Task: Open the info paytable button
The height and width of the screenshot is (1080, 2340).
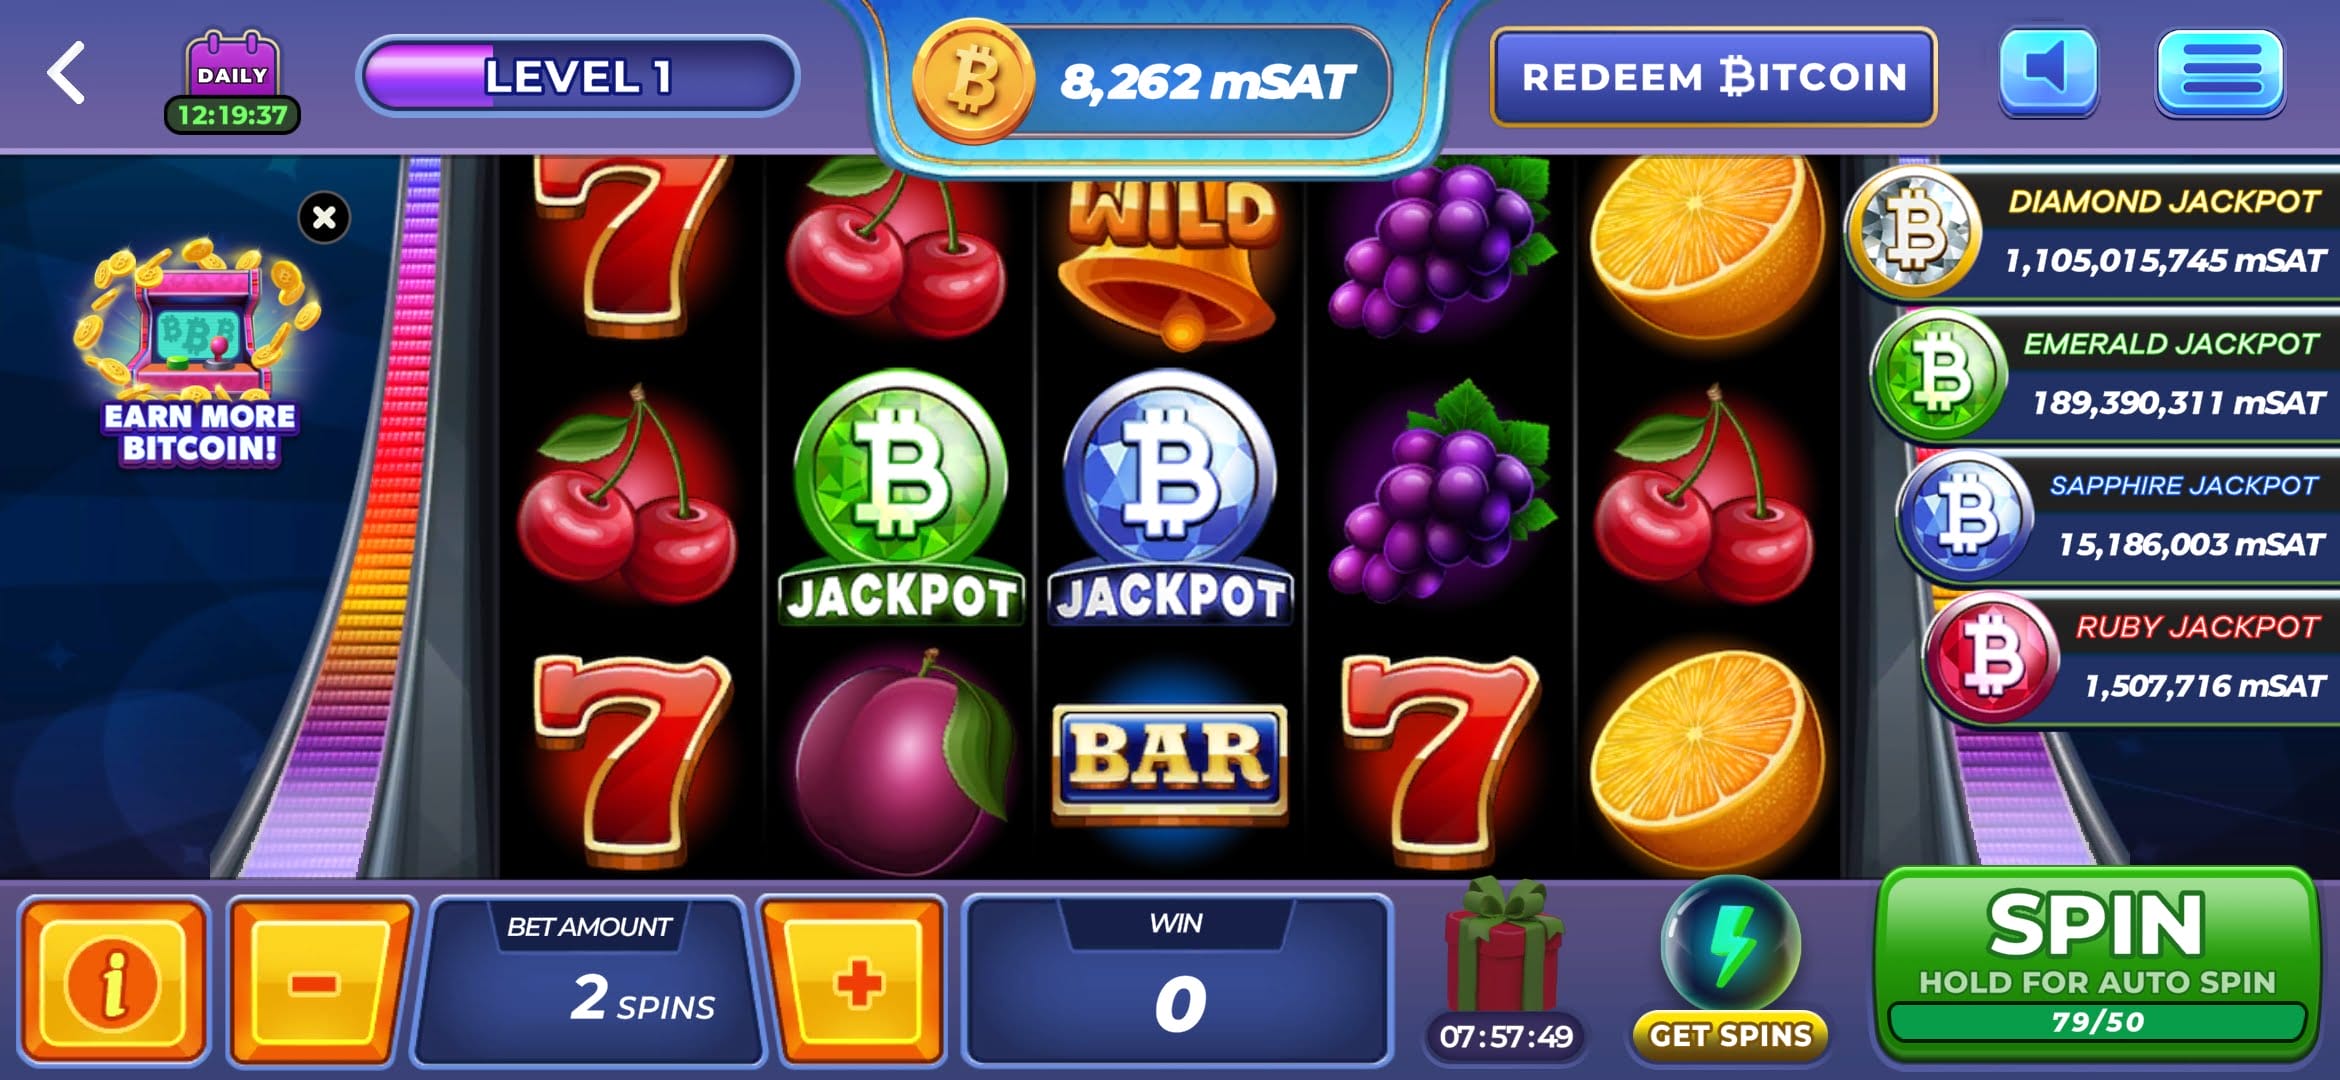Action: click(114, 981)
